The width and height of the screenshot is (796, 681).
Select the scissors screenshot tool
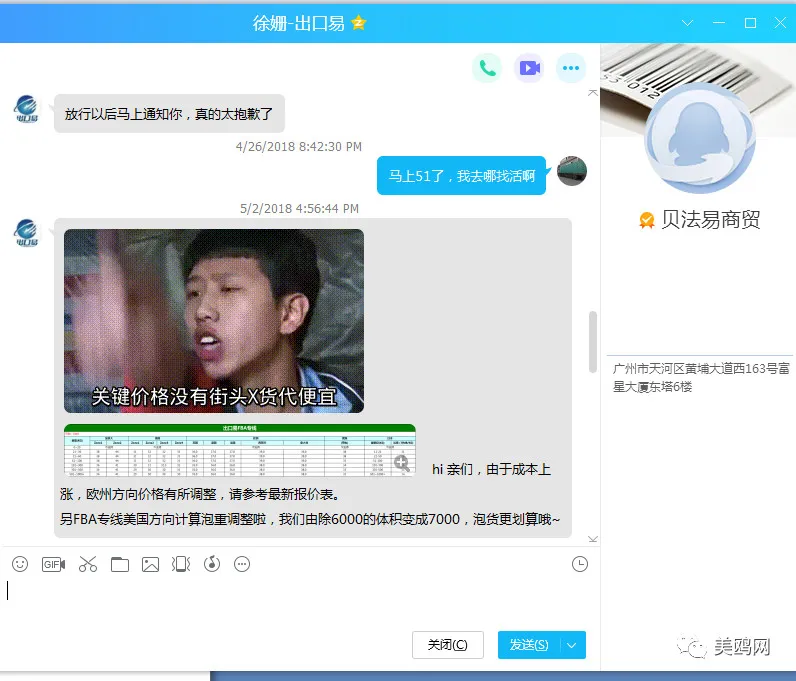(x=88, y=564)
